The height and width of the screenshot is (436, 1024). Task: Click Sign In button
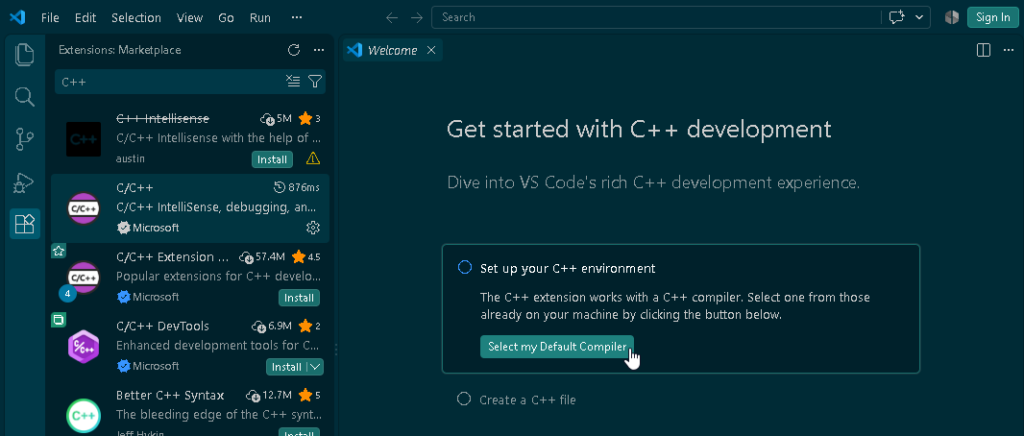pyautogui.click(x=993, y=18)
